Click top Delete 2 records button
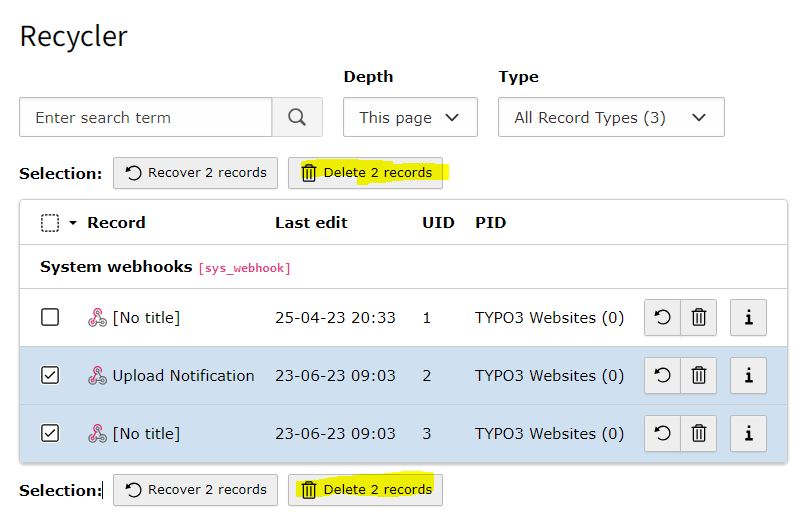The width and height of the screenshot is (808, 526). click(x=366, y=173)
